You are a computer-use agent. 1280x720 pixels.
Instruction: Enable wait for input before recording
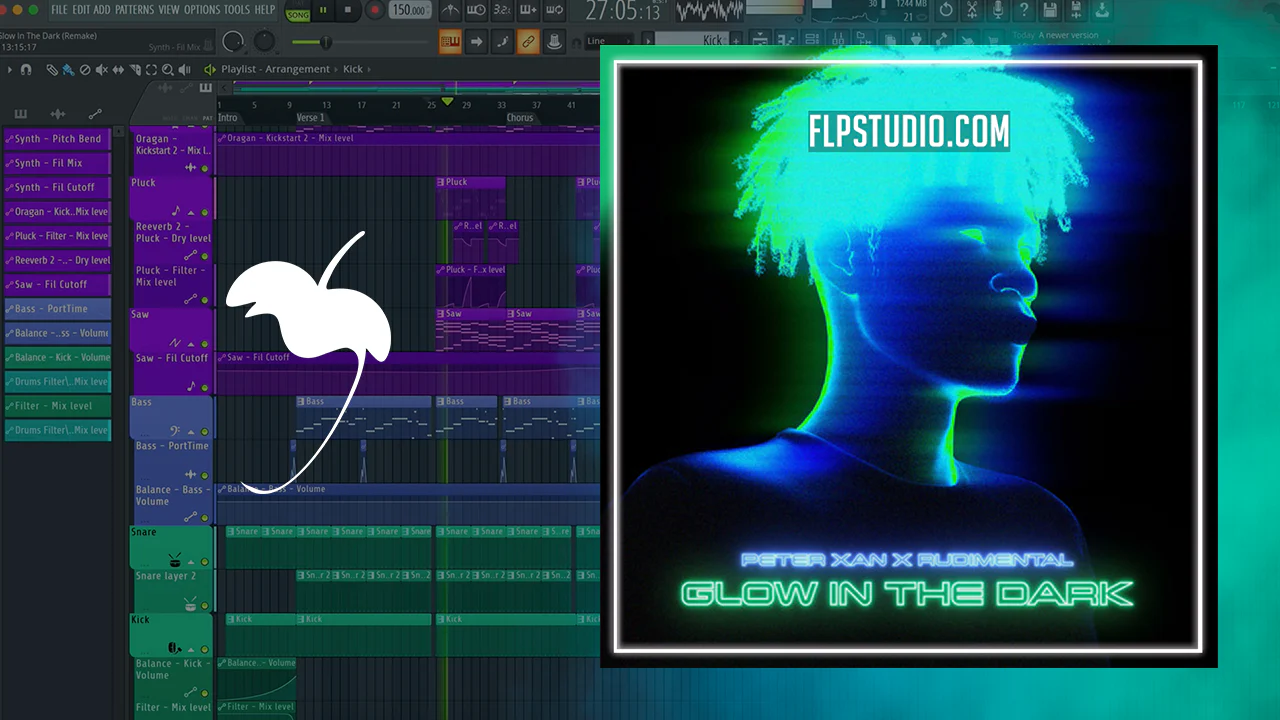pyautogui.click(x=477, y=11)
